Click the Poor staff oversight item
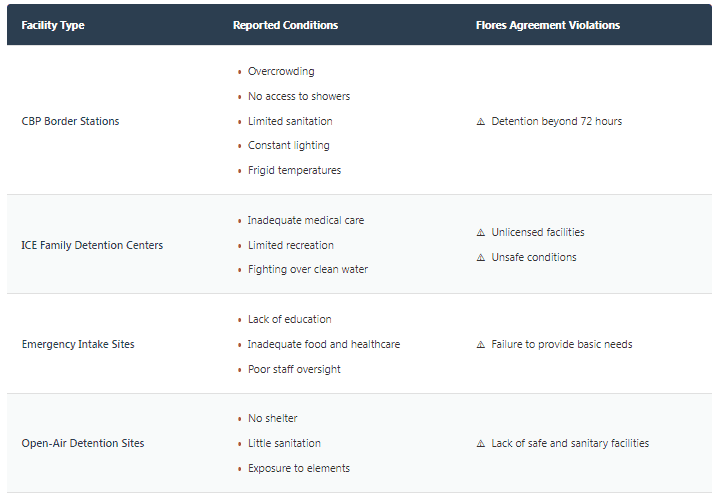Screen dimensions: 721x501 [294, 370]
